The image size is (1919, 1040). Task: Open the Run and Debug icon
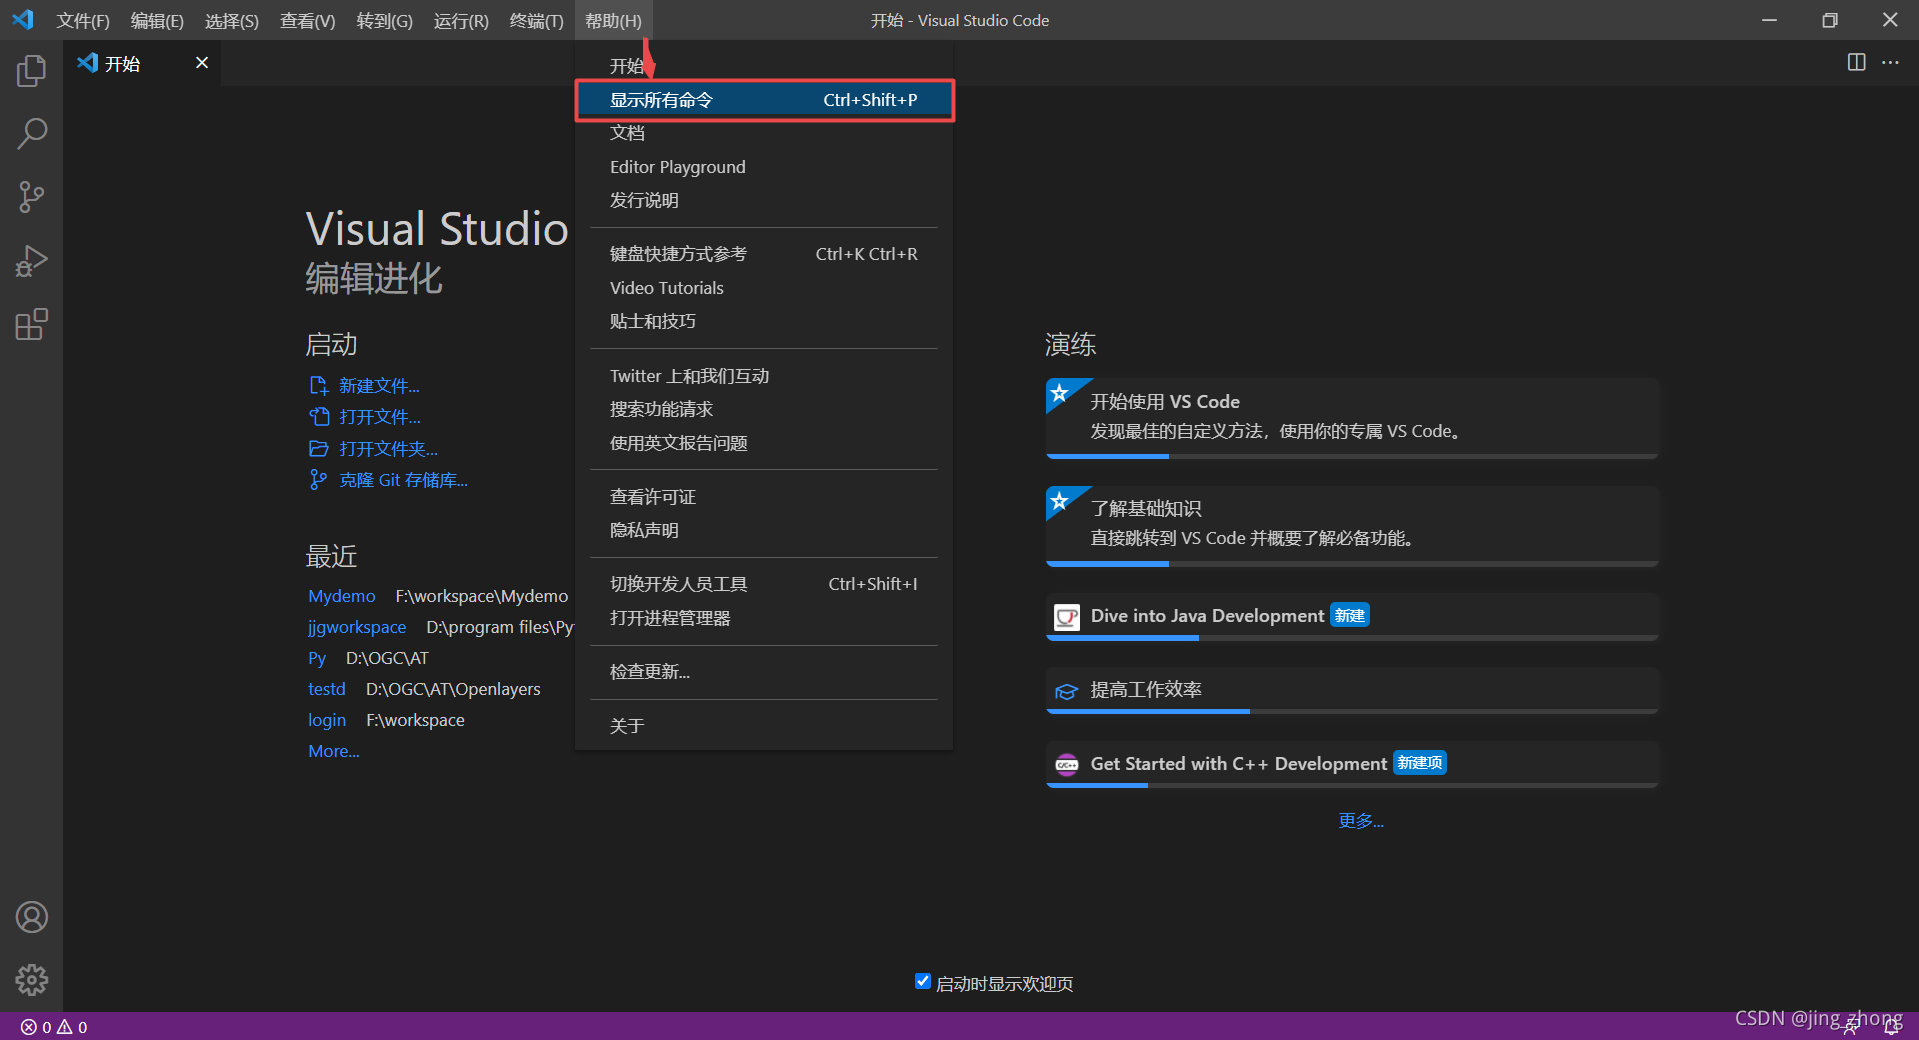click(x=31, y=261)
